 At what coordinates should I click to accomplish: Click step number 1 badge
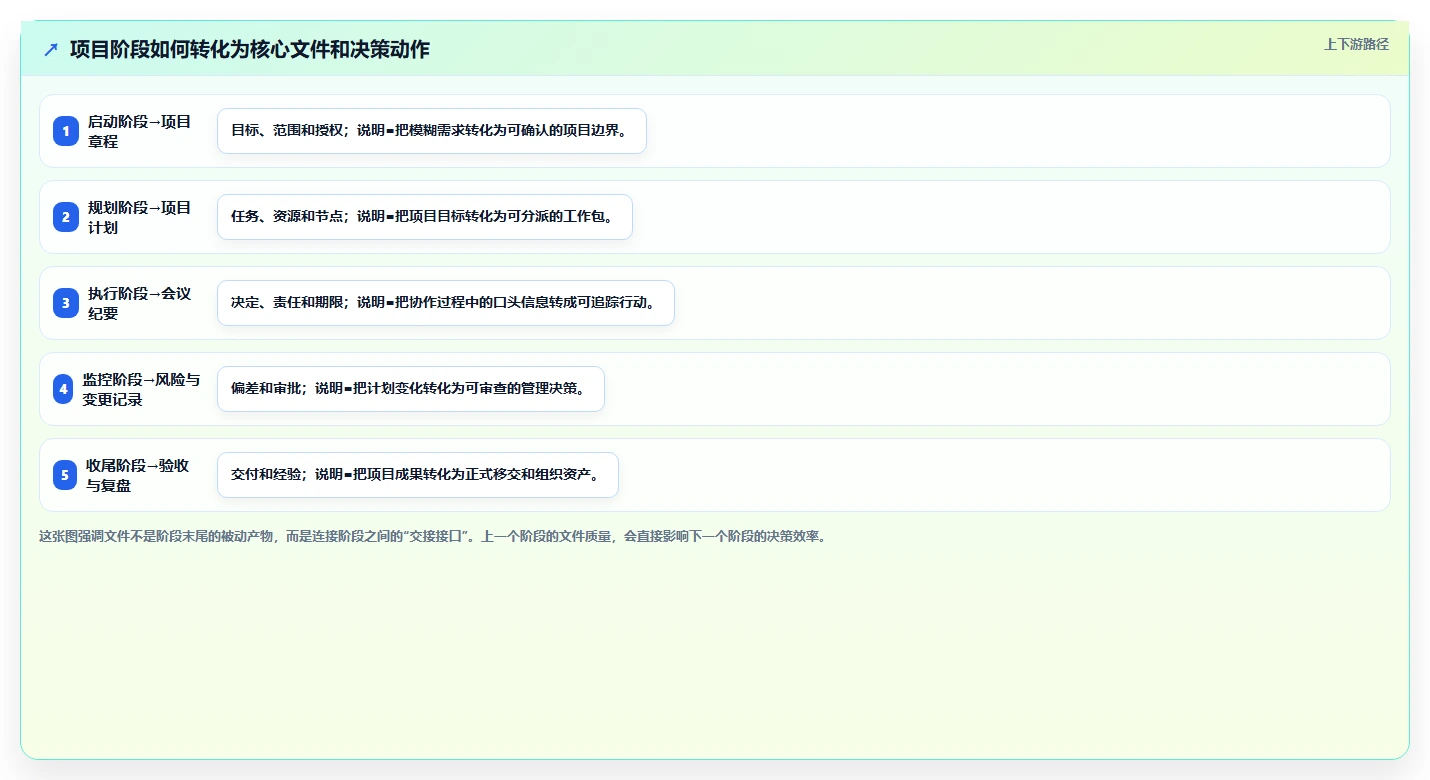[66, 131]
